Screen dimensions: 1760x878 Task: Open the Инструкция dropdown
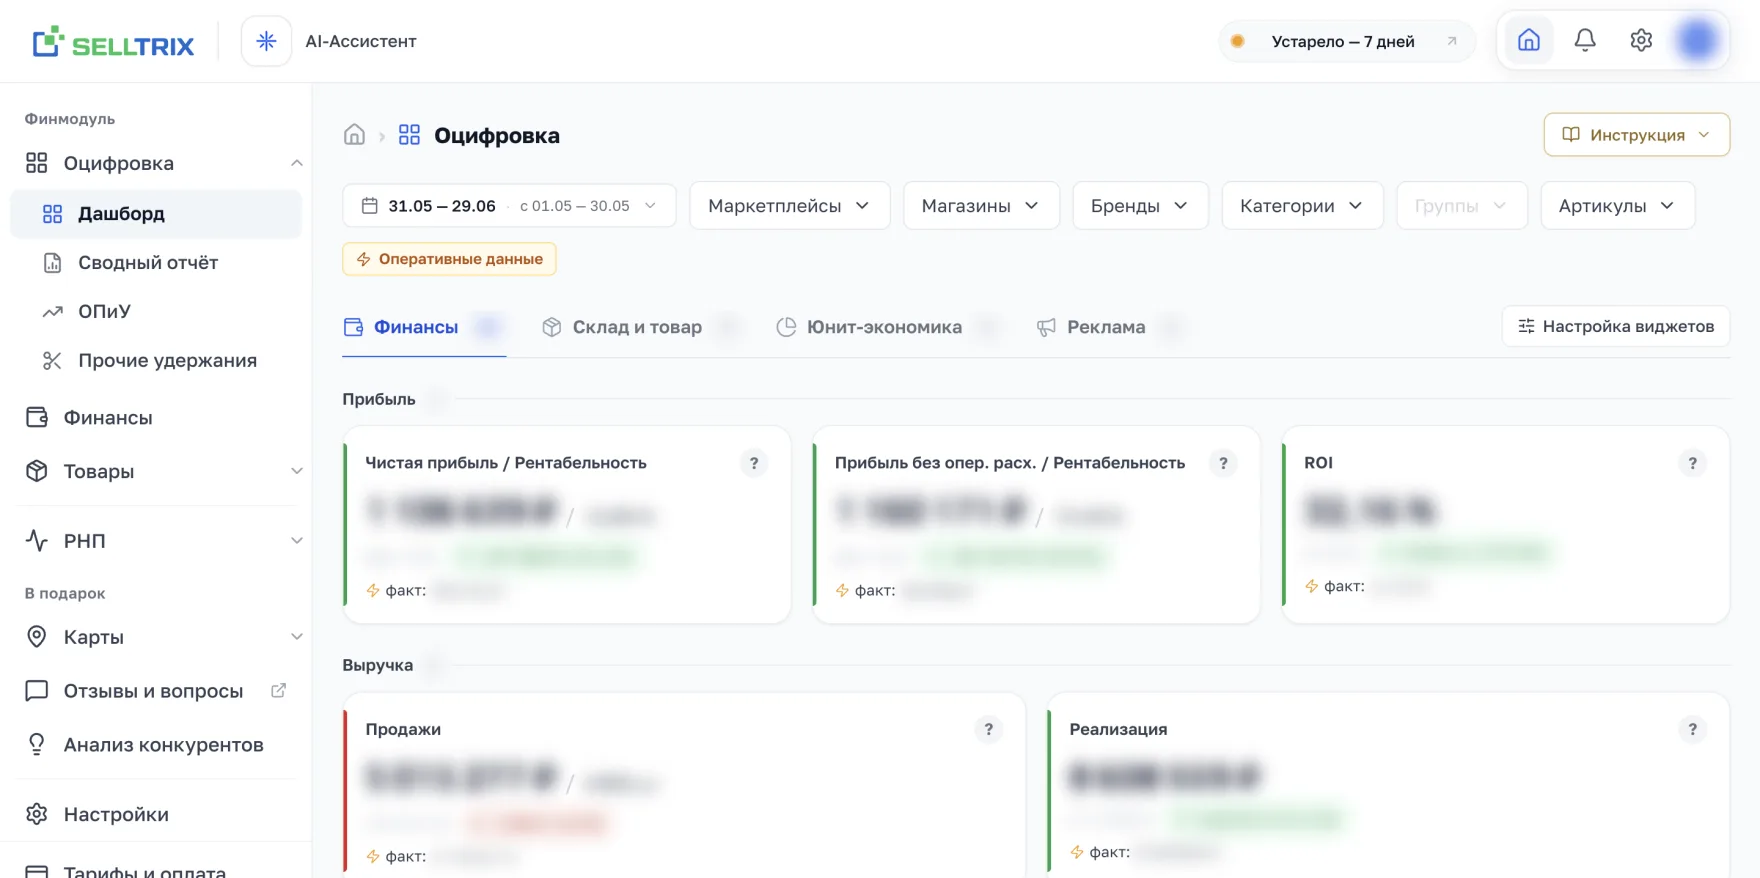[1636, 135]
